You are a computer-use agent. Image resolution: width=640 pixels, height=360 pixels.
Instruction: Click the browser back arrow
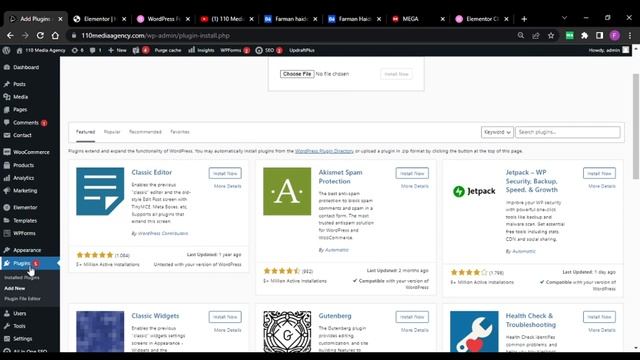(10, 36)
